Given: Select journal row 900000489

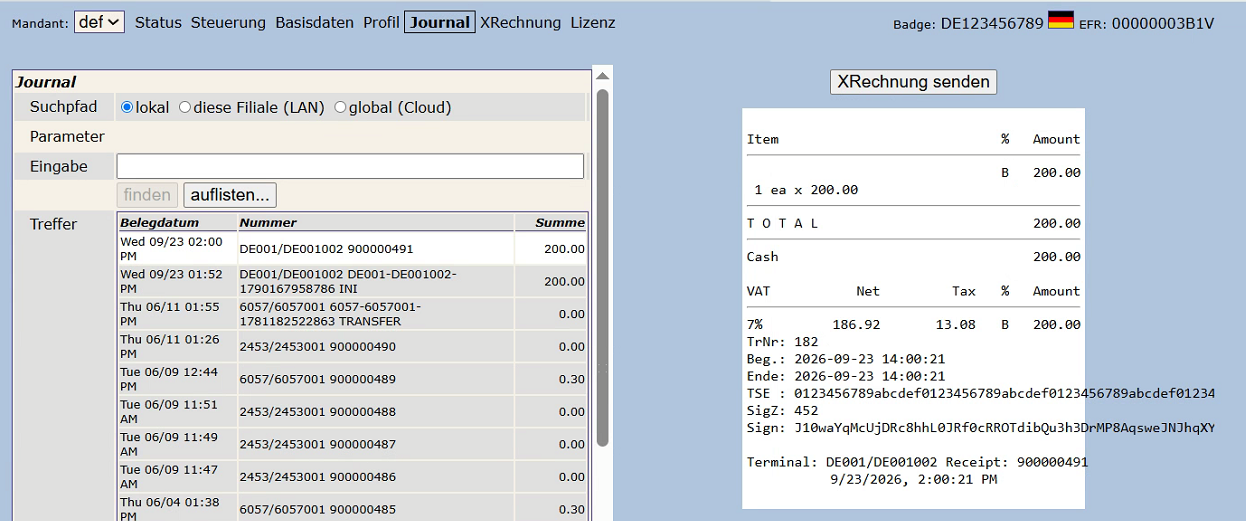Looking at the screenshot, I should click(x=353, y=379).
